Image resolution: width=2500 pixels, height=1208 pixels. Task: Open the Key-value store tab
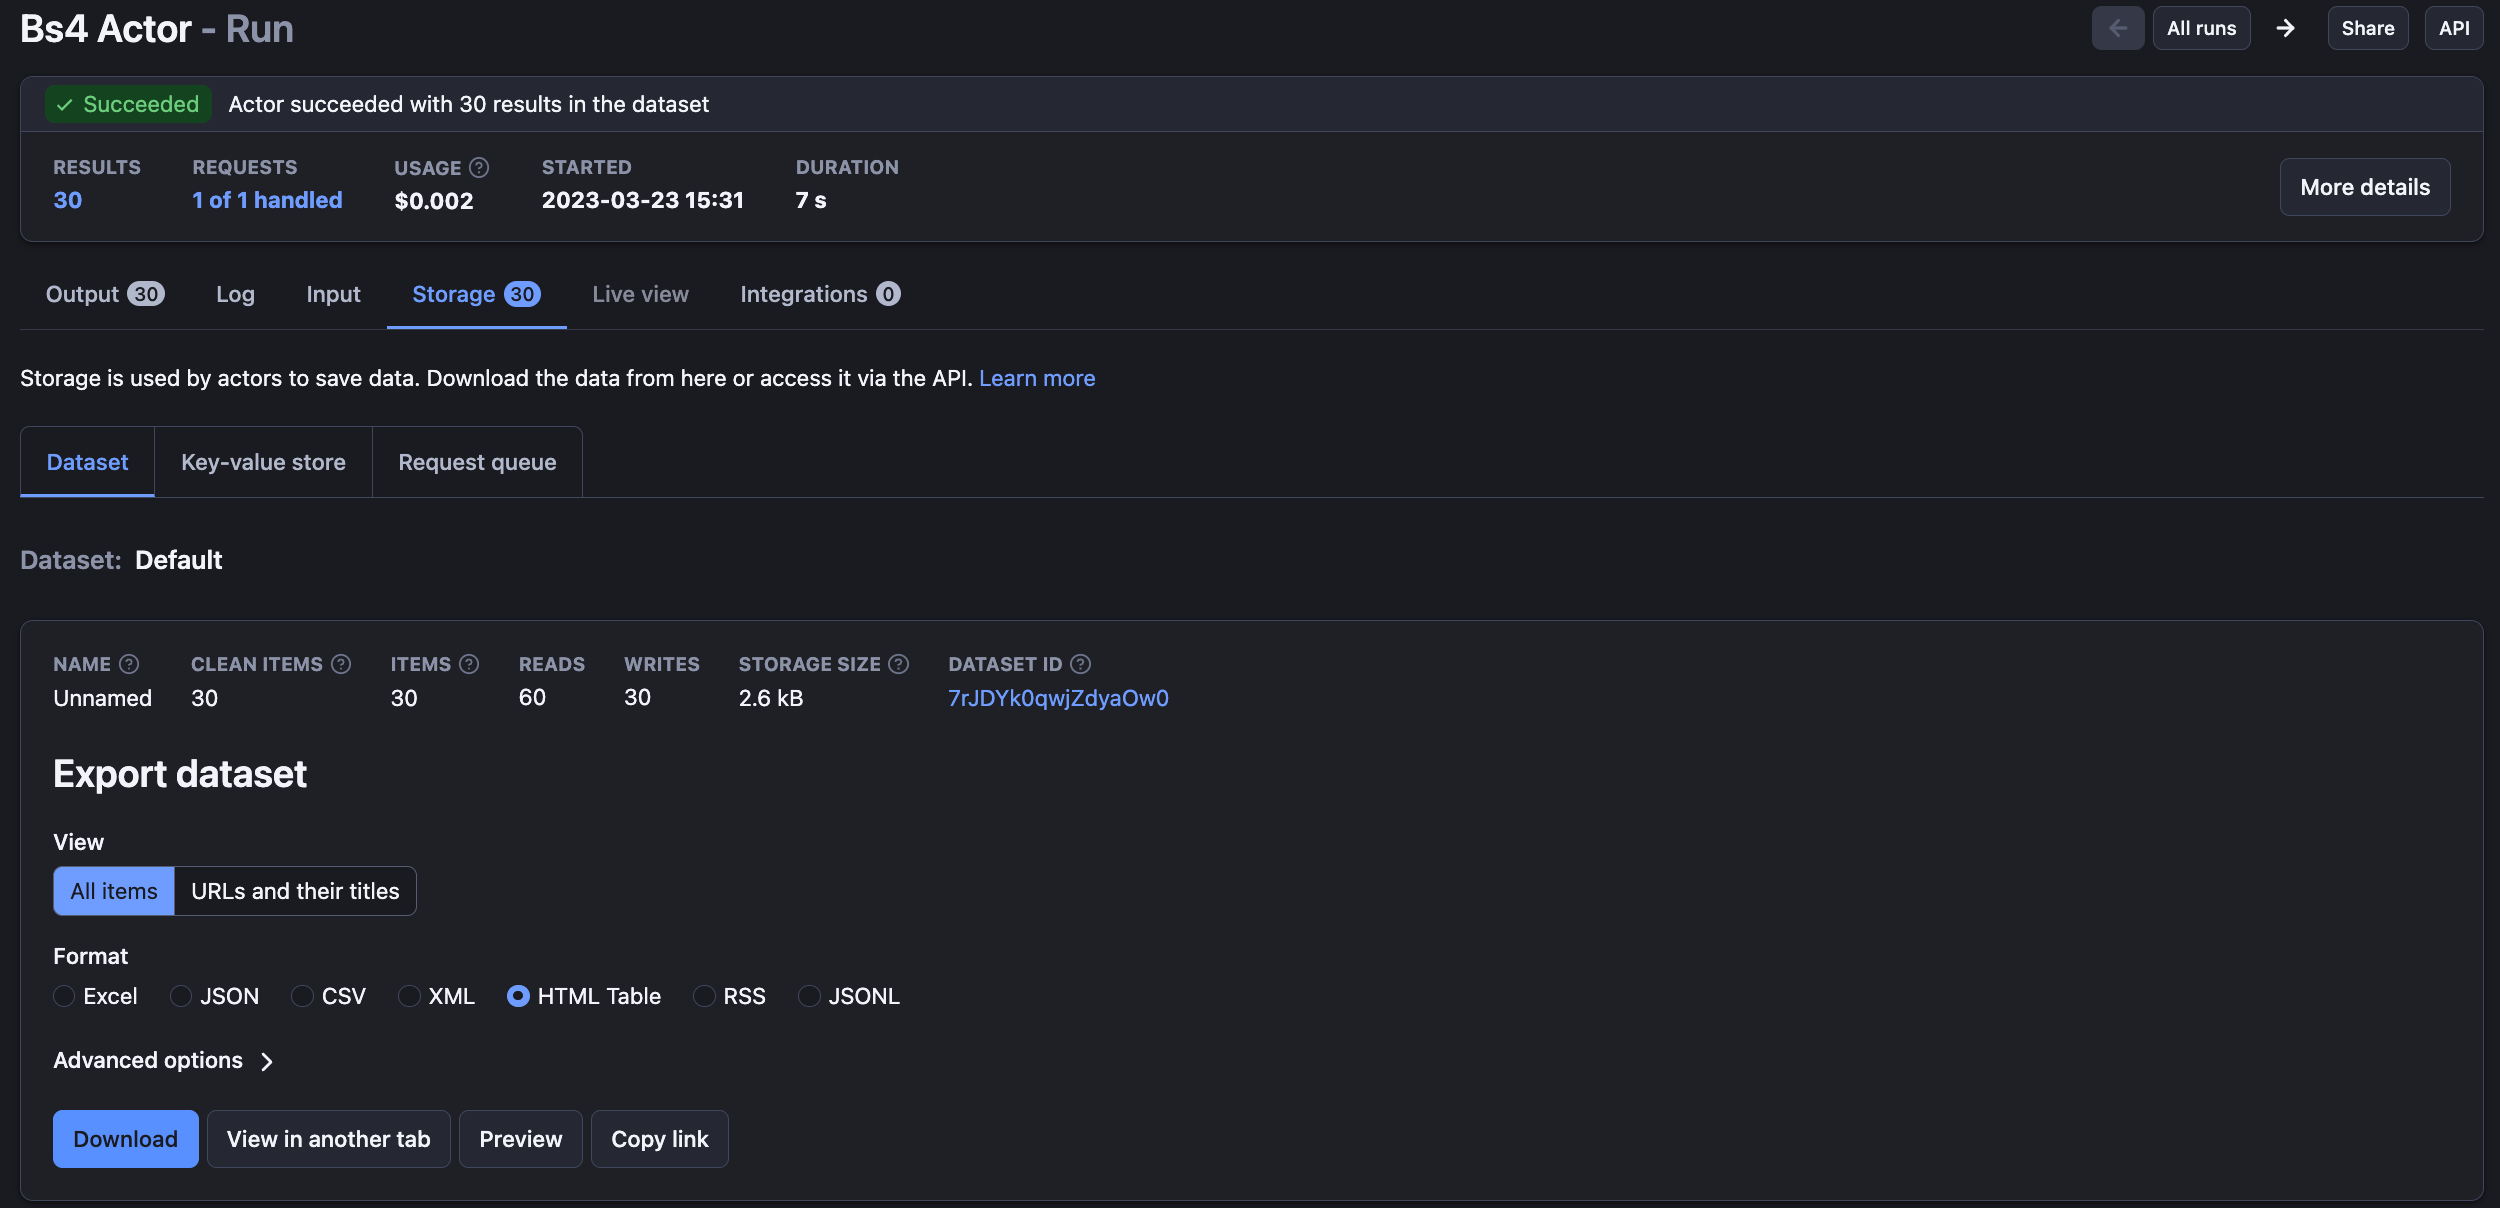tap(263, 462)
